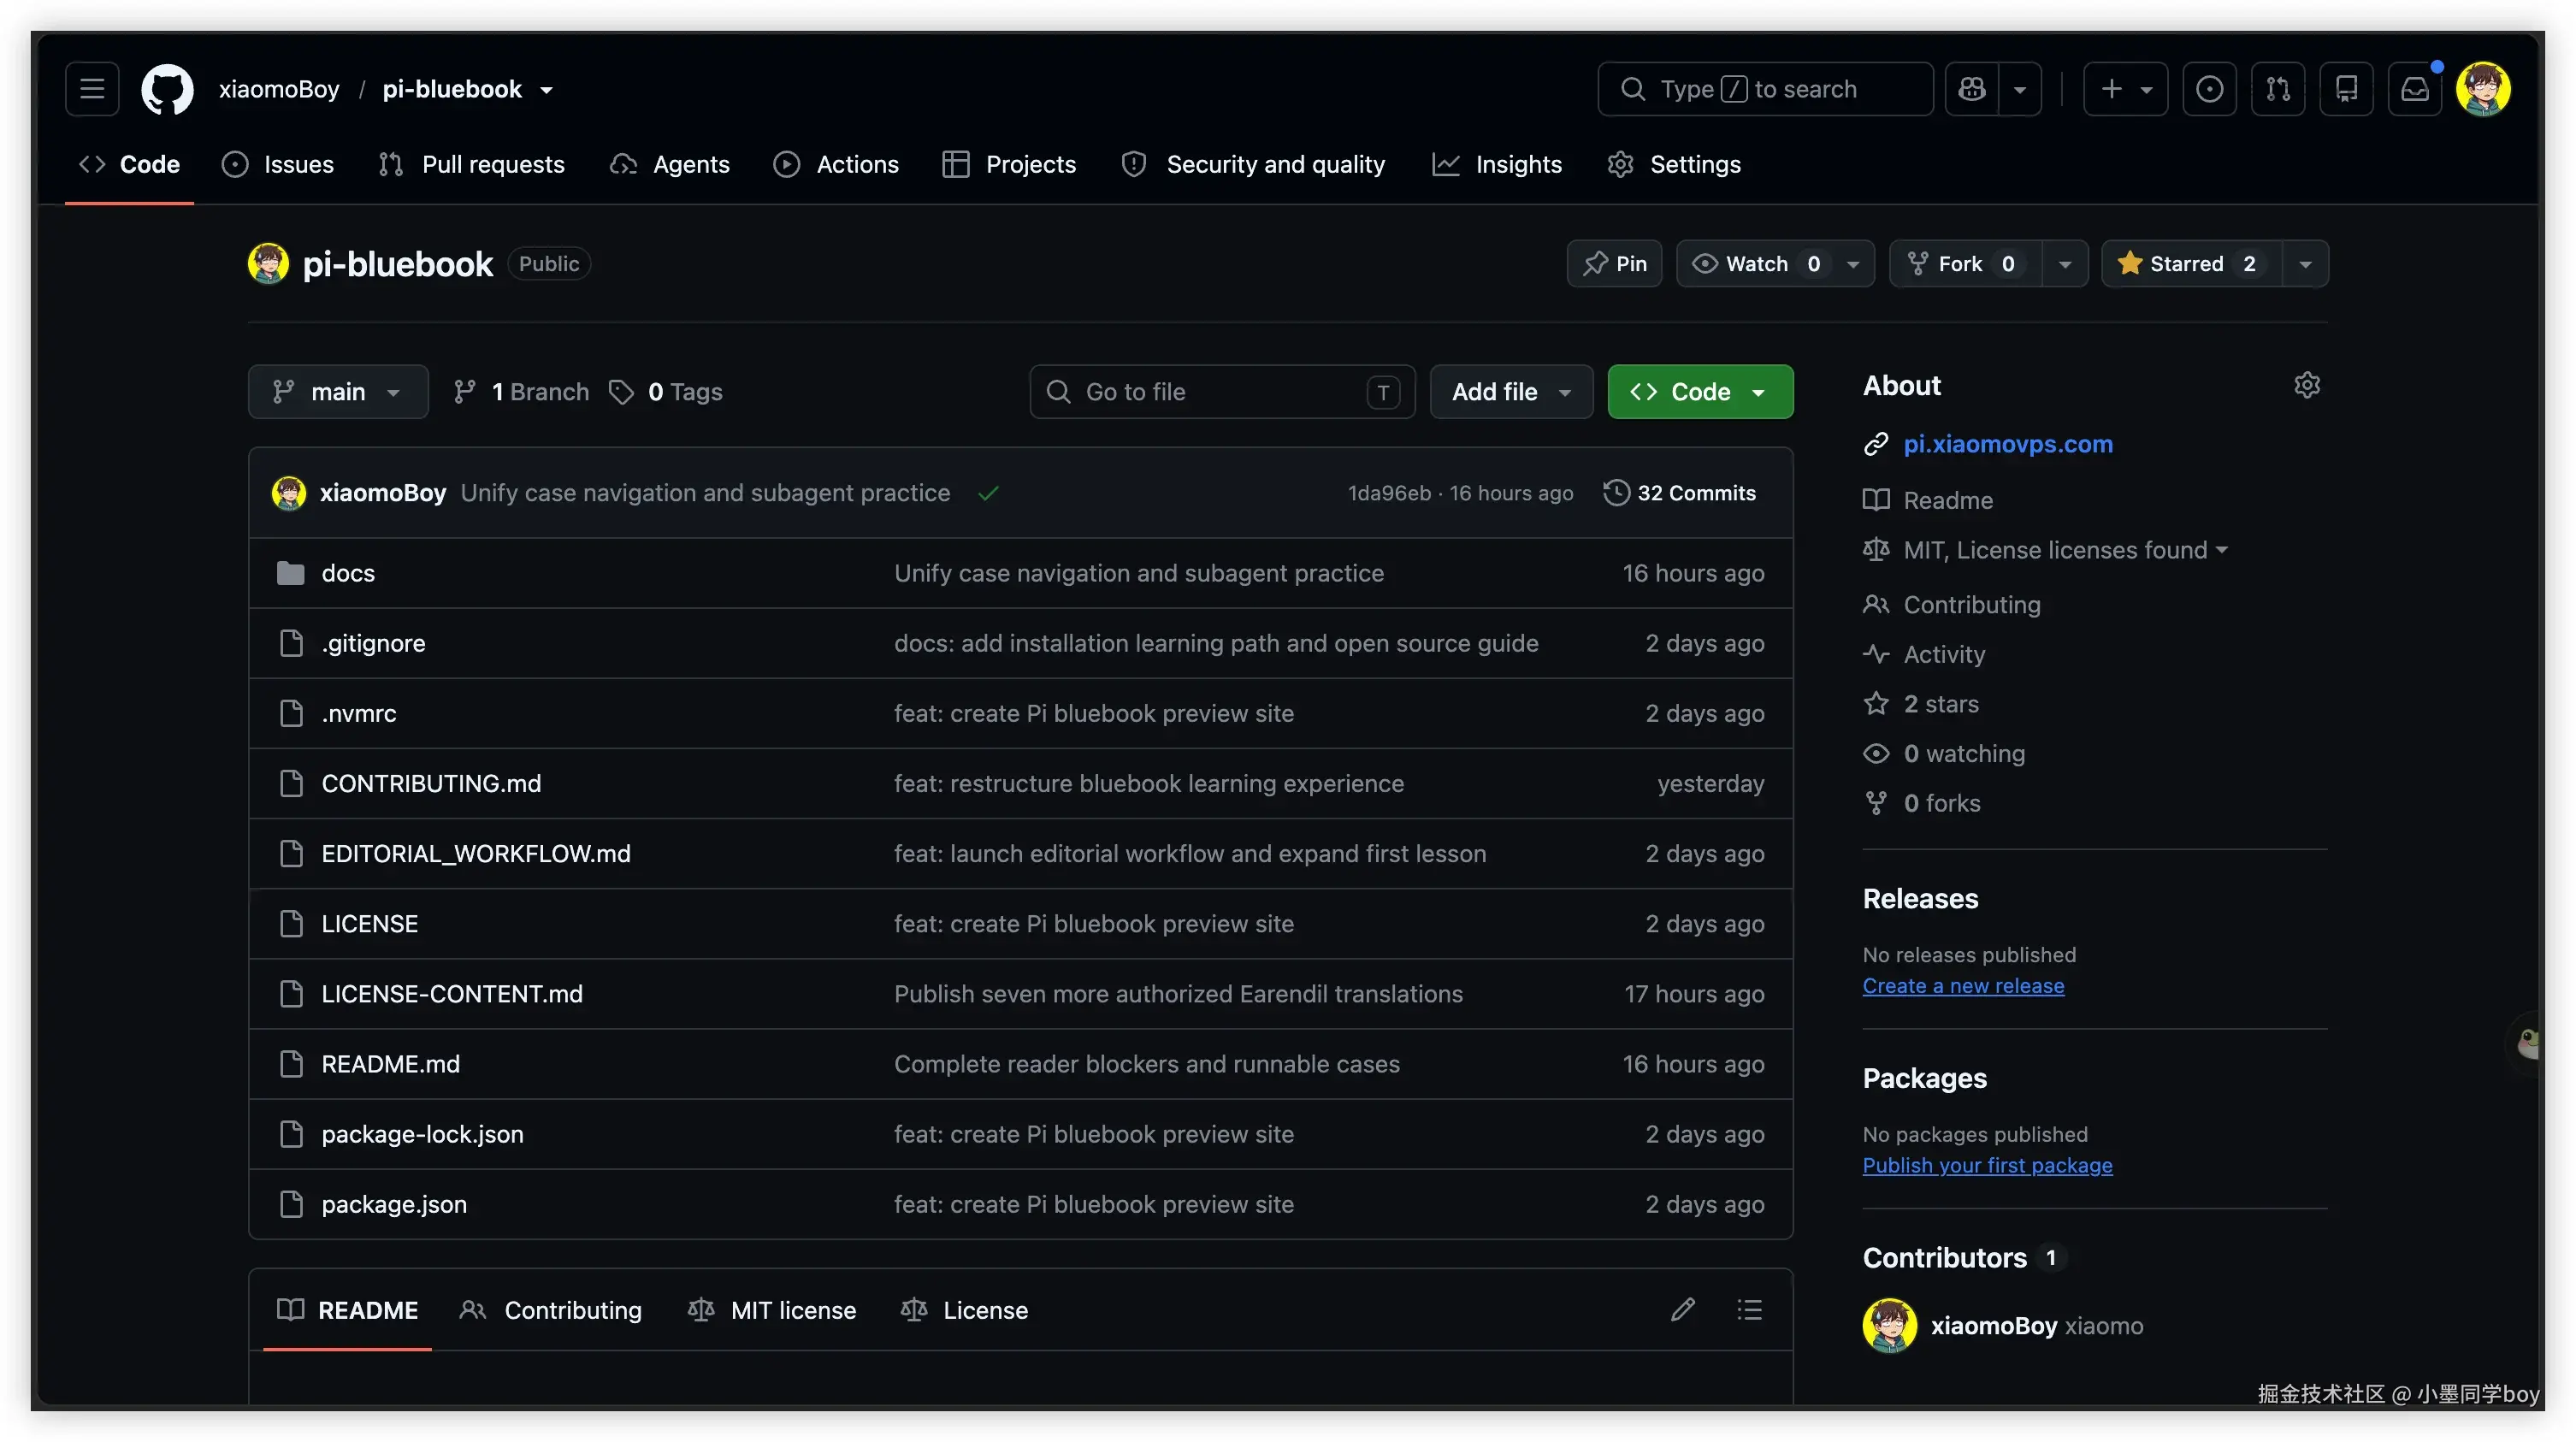The height and width of the screenshot is (1442, 2576).
Task: Open the issues shortcut icon in header
Action: pos(2209,89)
